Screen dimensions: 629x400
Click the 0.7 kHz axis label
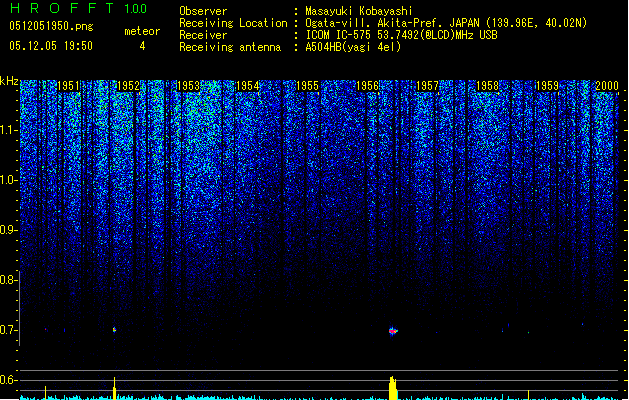click(x=9, y=330)
